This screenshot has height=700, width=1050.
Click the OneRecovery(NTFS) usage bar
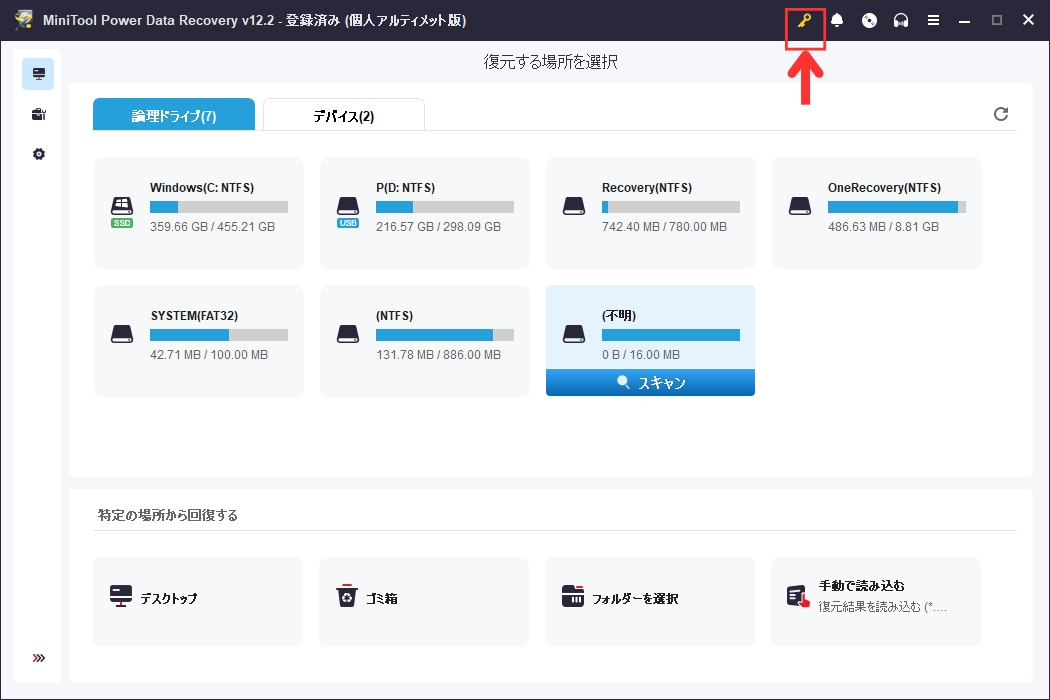coord(897,207)
